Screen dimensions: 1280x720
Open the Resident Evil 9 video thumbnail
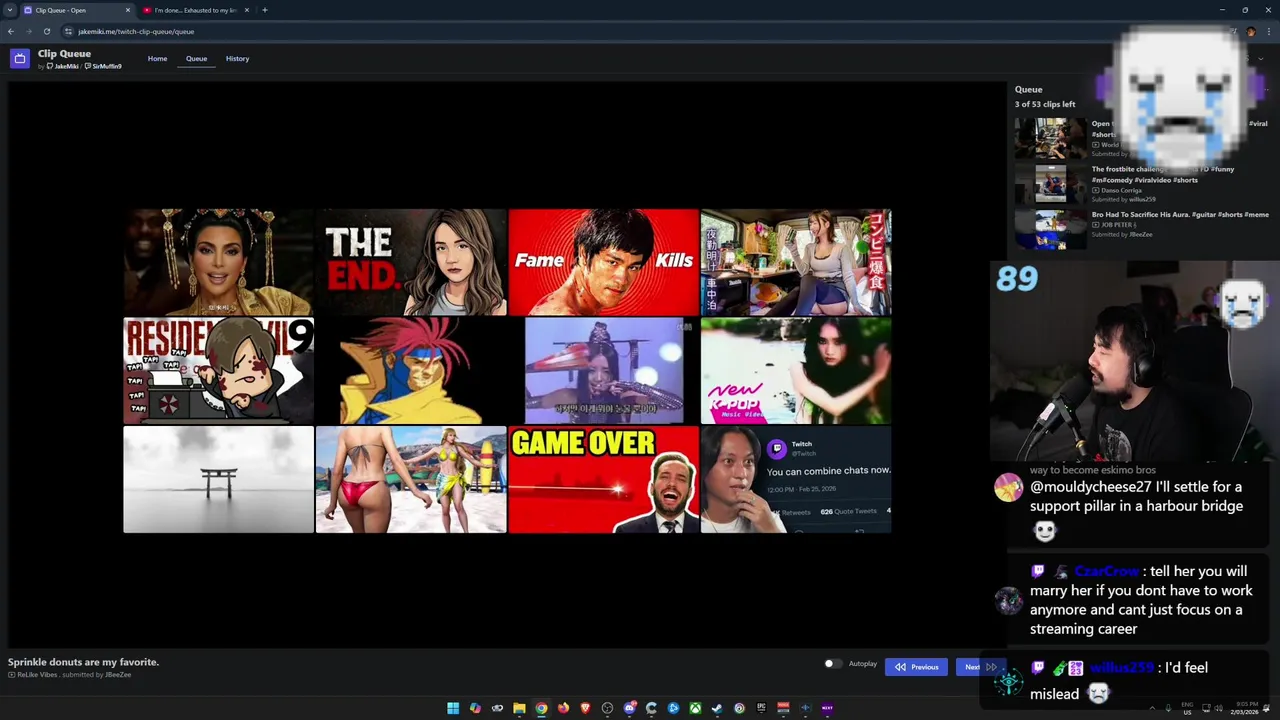tap(218, 371)
